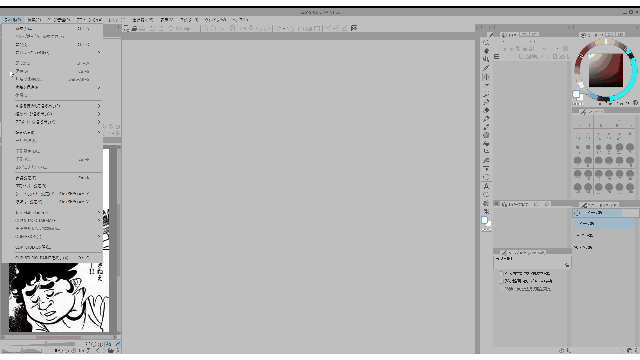Expand the QUMARION submenu in the File menu
The height and width of the screenshot is (360, 640).
click(52, 236)
